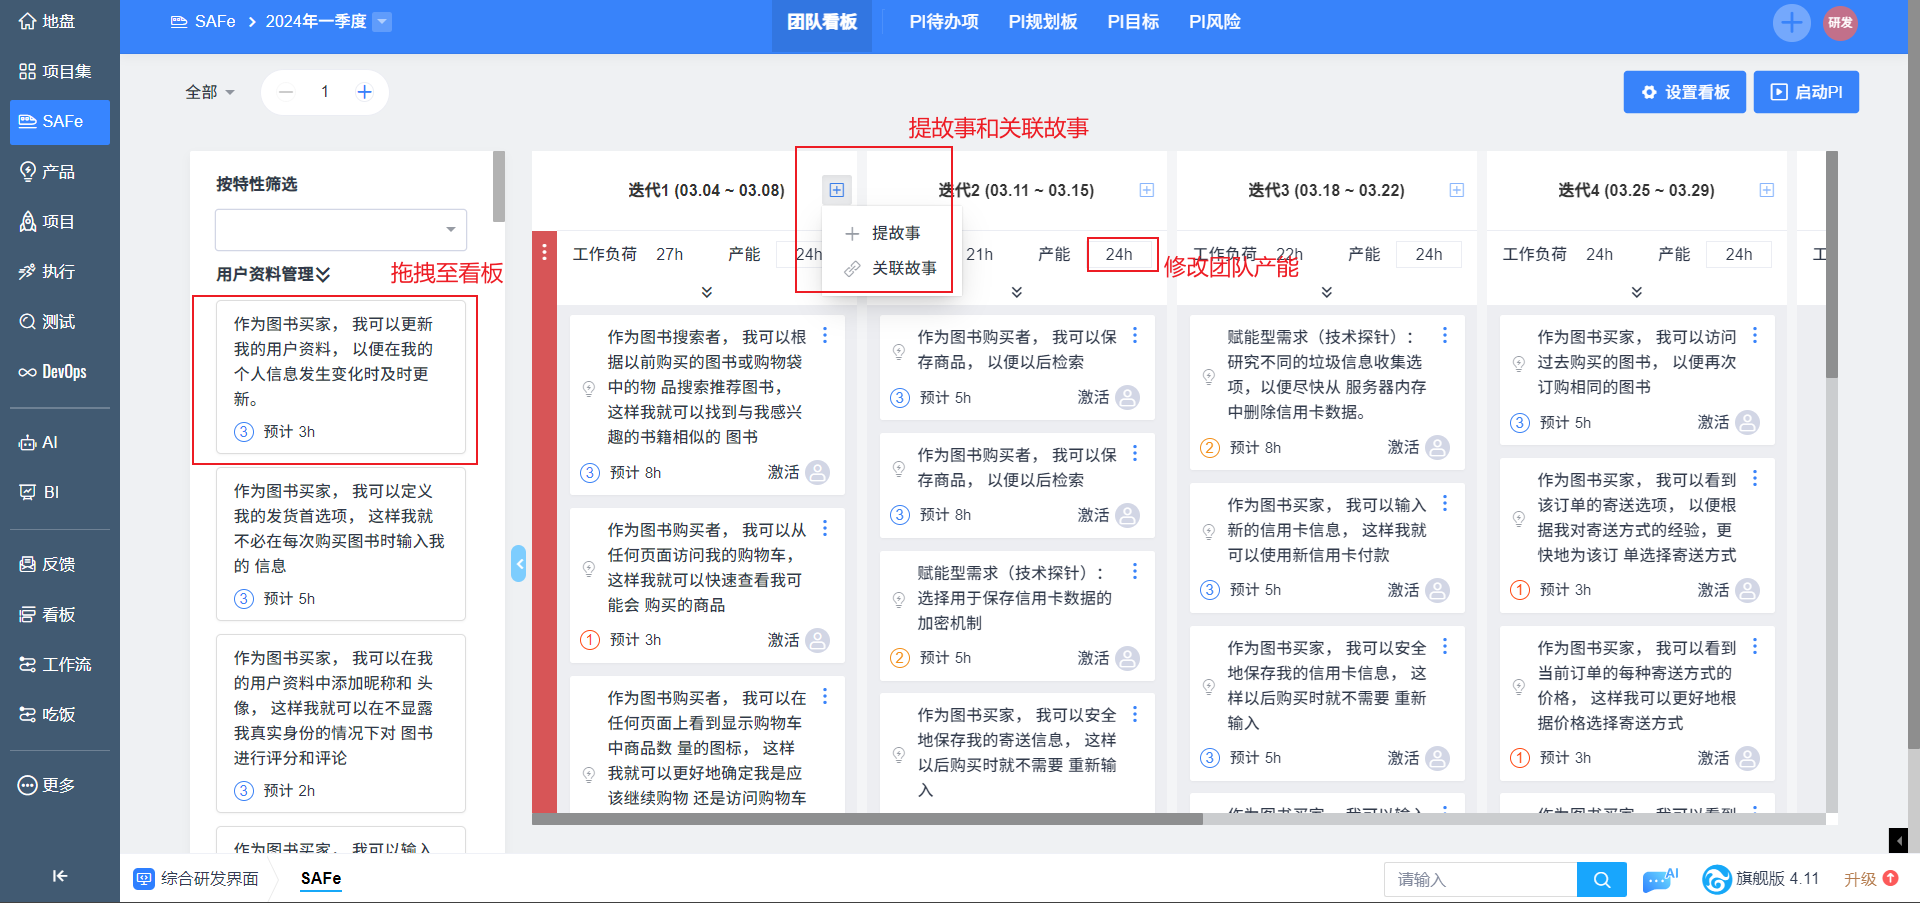Collapse the feature panel with blue handle

(518, 564)
